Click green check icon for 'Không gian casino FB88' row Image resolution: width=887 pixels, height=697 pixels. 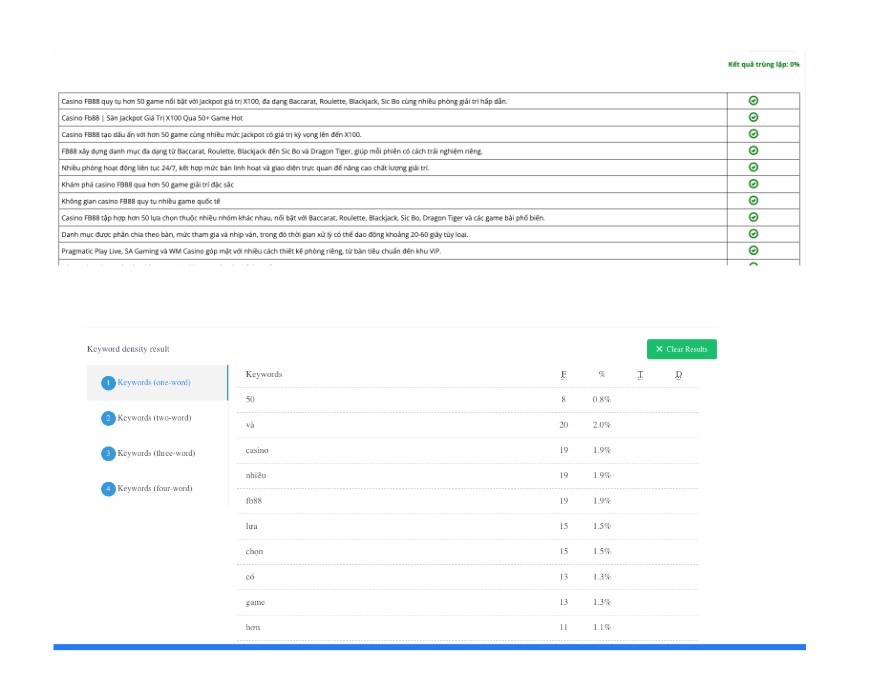(x=753, y=201)
